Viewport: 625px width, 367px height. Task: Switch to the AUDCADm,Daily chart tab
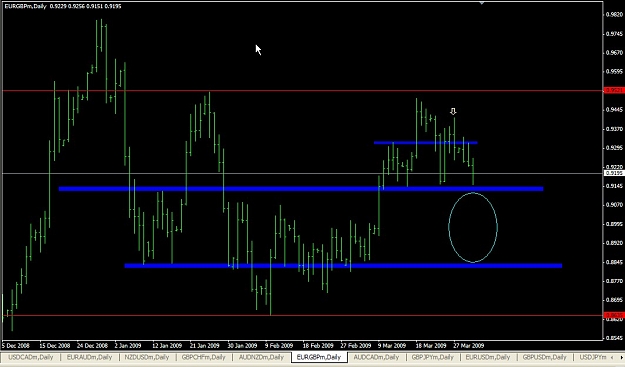click(376, 357)
